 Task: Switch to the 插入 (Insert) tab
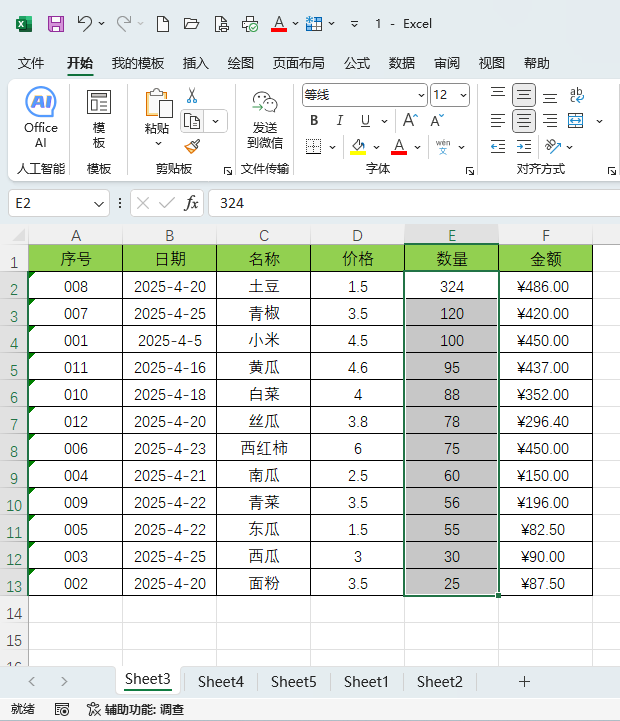coord(195,63)
